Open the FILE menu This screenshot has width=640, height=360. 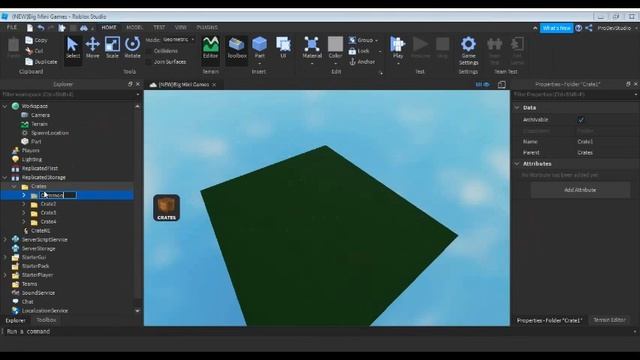(x=12, y=28)
